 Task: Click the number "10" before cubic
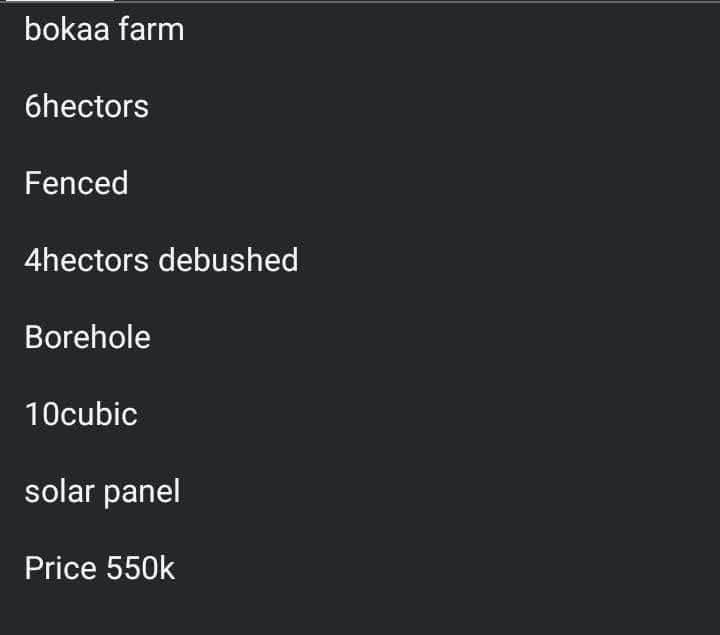[x=42, y=414]
